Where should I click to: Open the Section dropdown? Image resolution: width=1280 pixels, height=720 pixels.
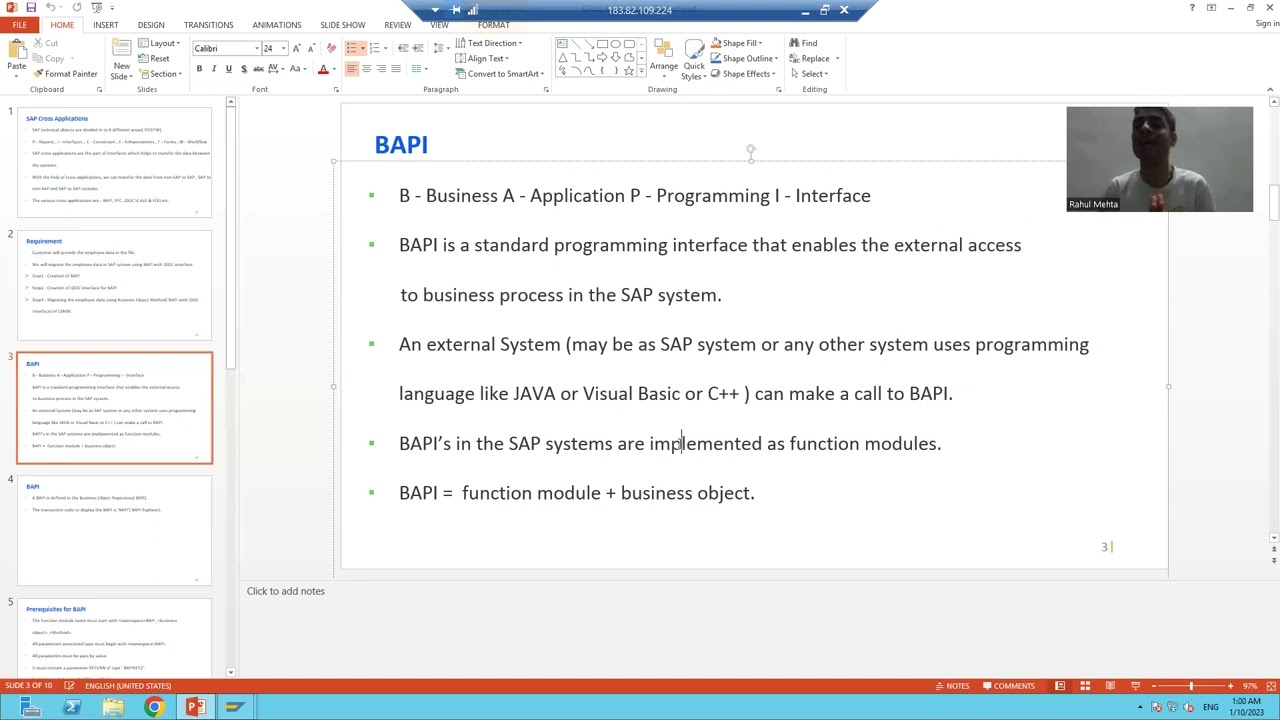click(159, 74)
